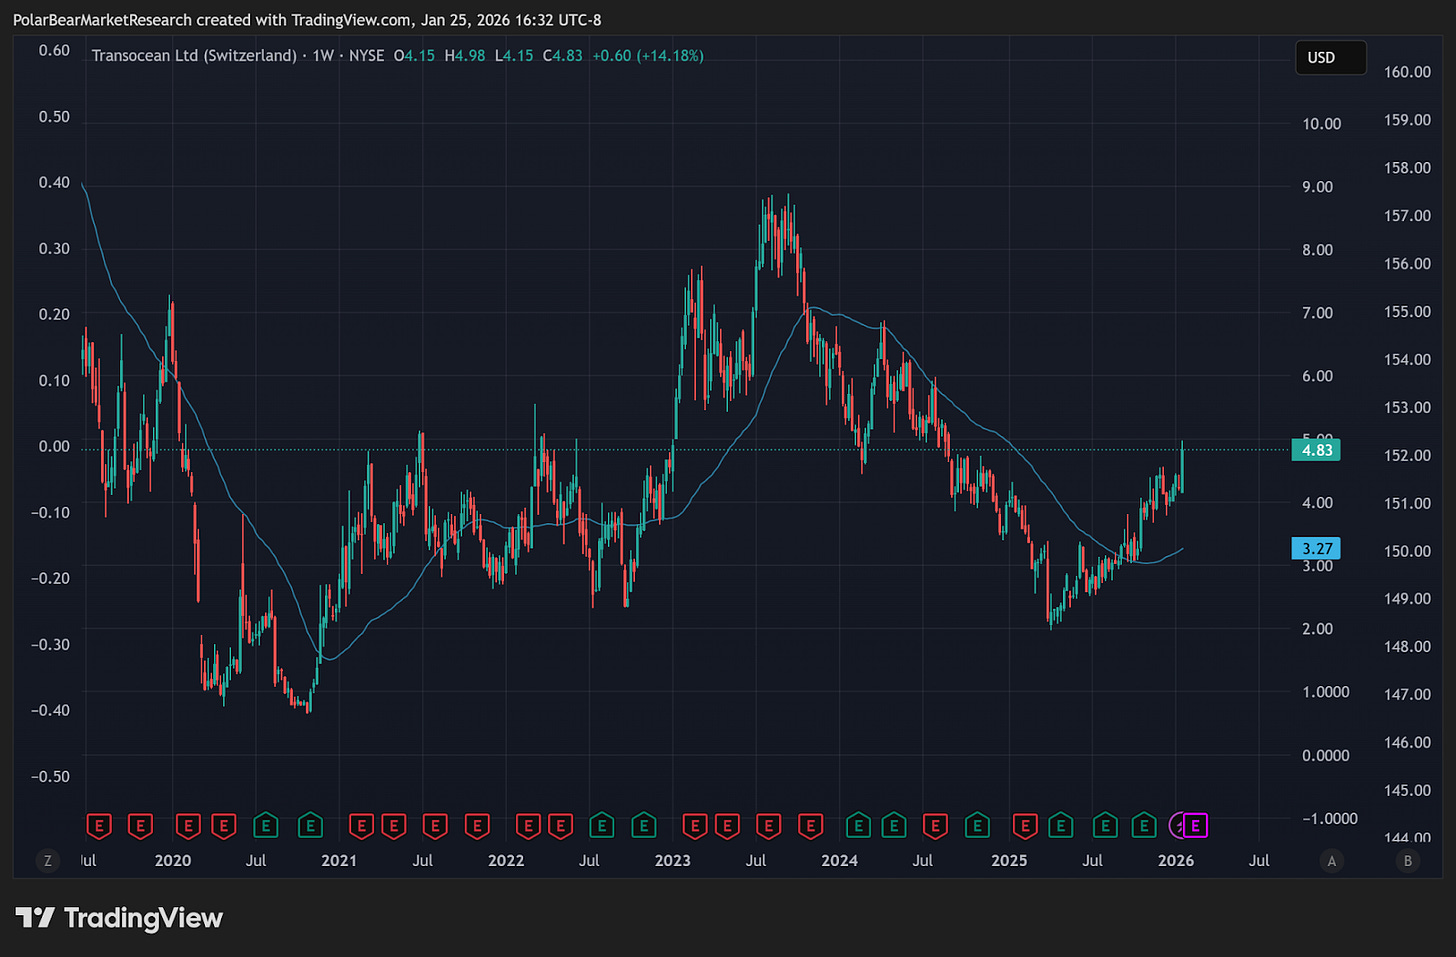Click the 145.00 value on the outer price scale
Viewport: 1456px width, 957px height.
1407,790
